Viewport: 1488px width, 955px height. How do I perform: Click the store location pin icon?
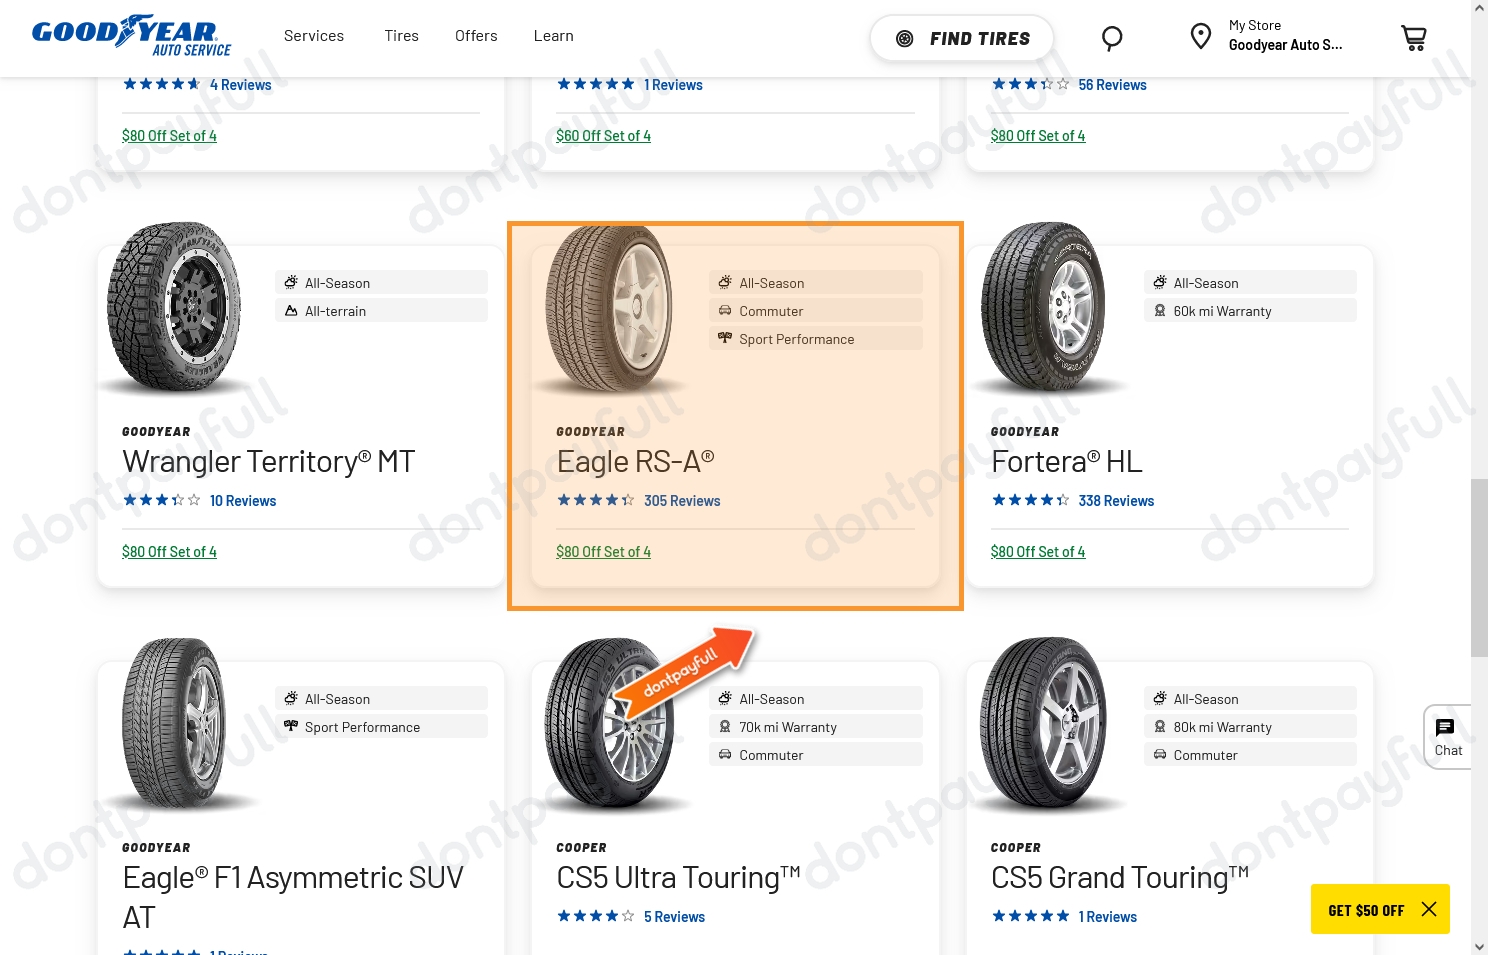click(1200, 37)
